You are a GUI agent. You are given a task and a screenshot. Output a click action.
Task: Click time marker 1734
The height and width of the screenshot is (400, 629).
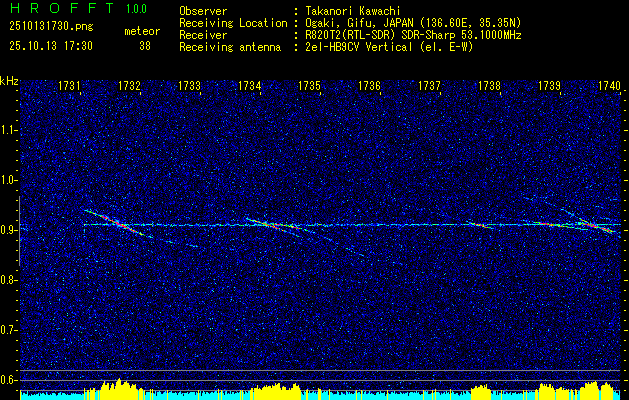click(x=250, y=85)
